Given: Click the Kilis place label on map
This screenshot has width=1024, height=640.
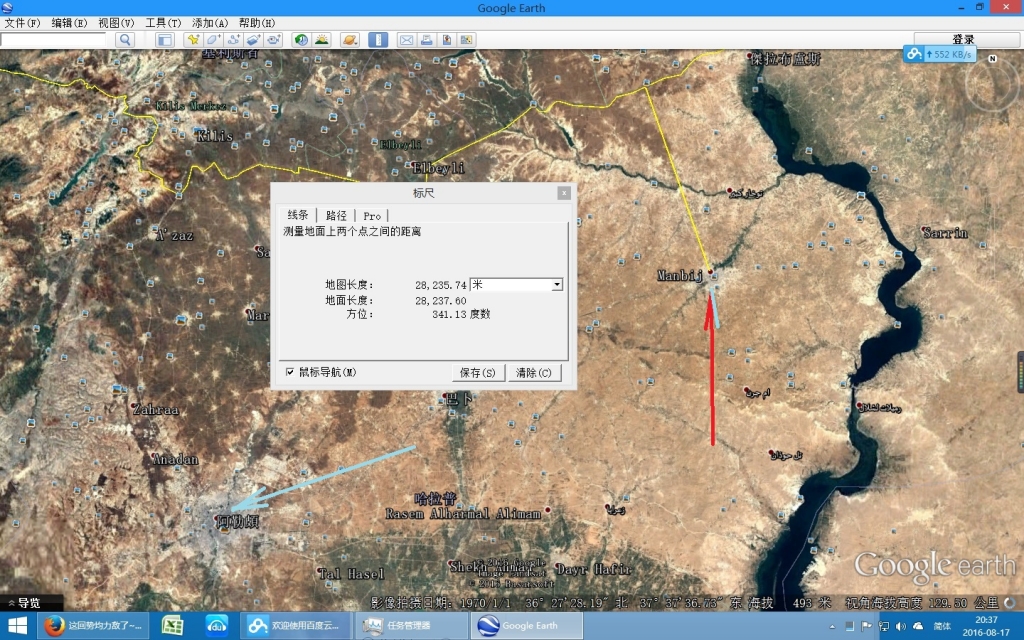Looking at the screenshot, I should click(215, 136).
